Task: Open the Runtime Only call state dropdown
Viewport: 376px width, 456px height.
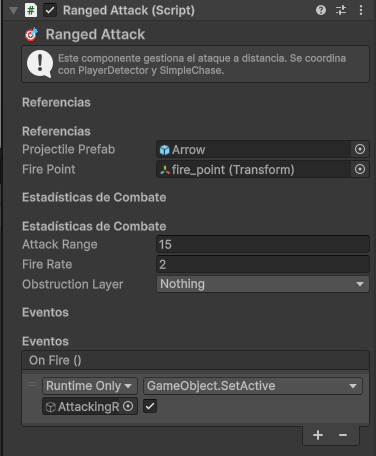Action: (x=90, y=386)
